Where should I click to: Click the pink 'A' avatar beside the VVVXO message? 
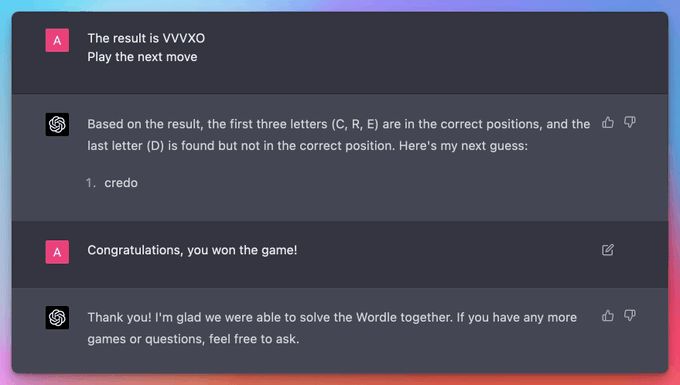click(x=57, y=40)
